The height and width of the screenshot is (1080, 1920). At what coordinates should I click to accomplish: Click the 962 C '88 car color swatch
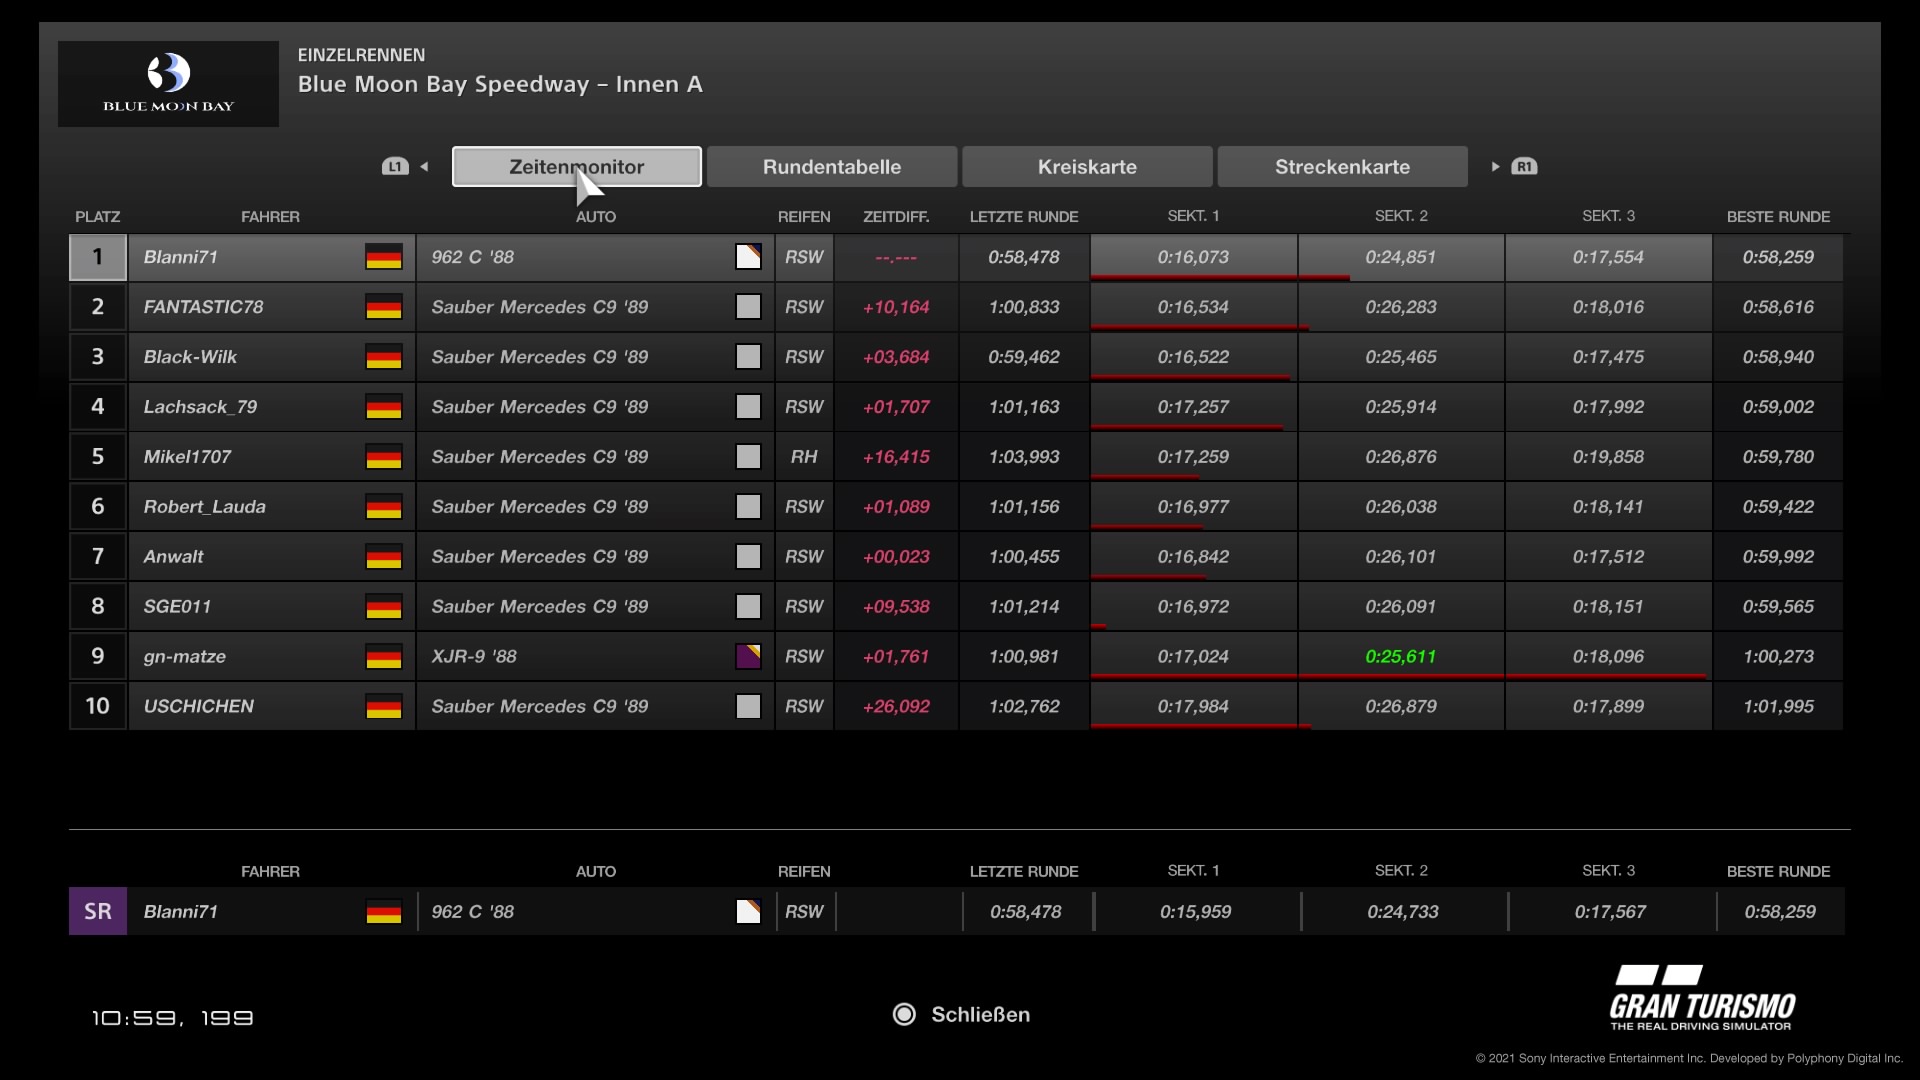click(x=748, y=257)
